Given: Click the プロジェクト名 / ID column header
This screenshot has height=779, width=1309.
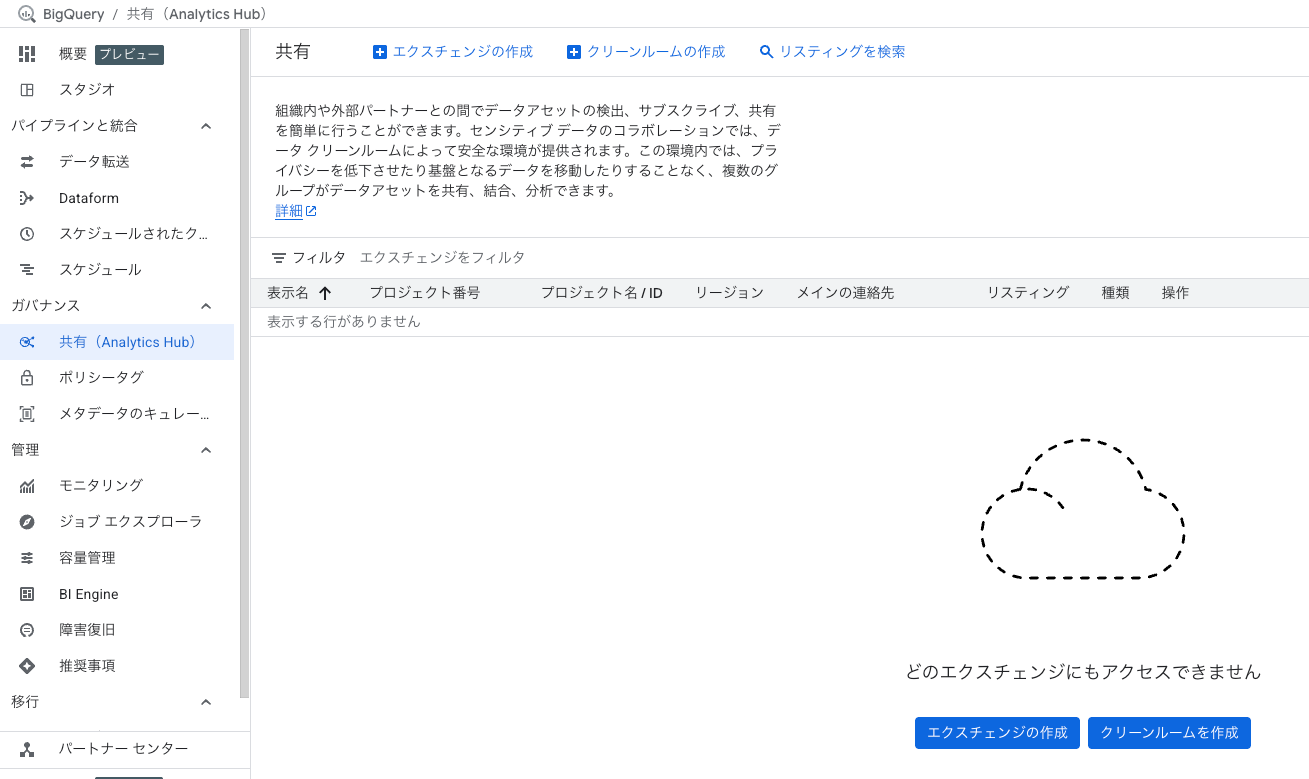Looking at the screenshot, I should click(x=602, y=293).
